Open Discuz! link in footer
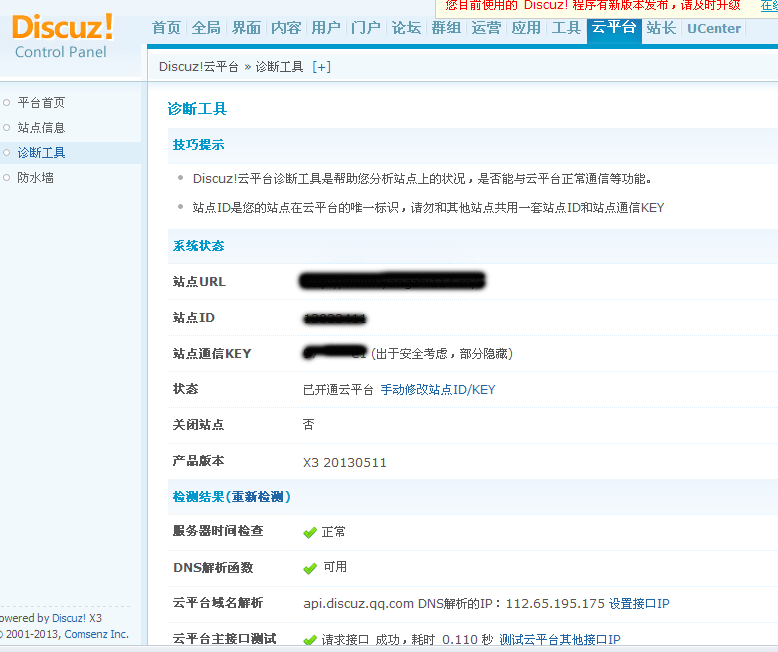778x652 pixels. pyautogui.click(x=69, y=618)
